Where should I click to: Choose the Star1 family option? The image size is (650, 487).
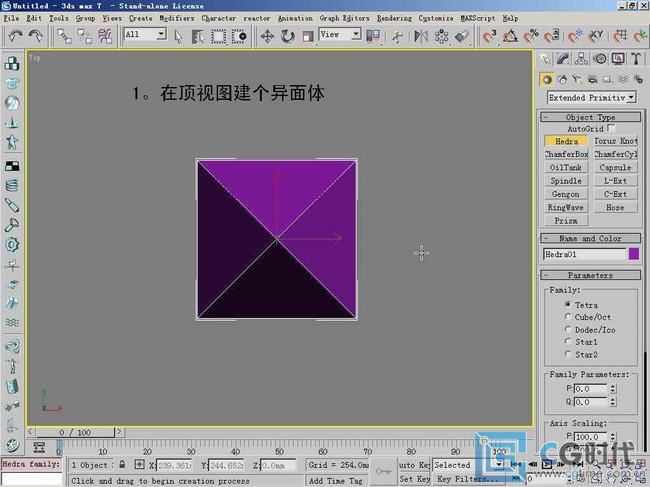568,341
